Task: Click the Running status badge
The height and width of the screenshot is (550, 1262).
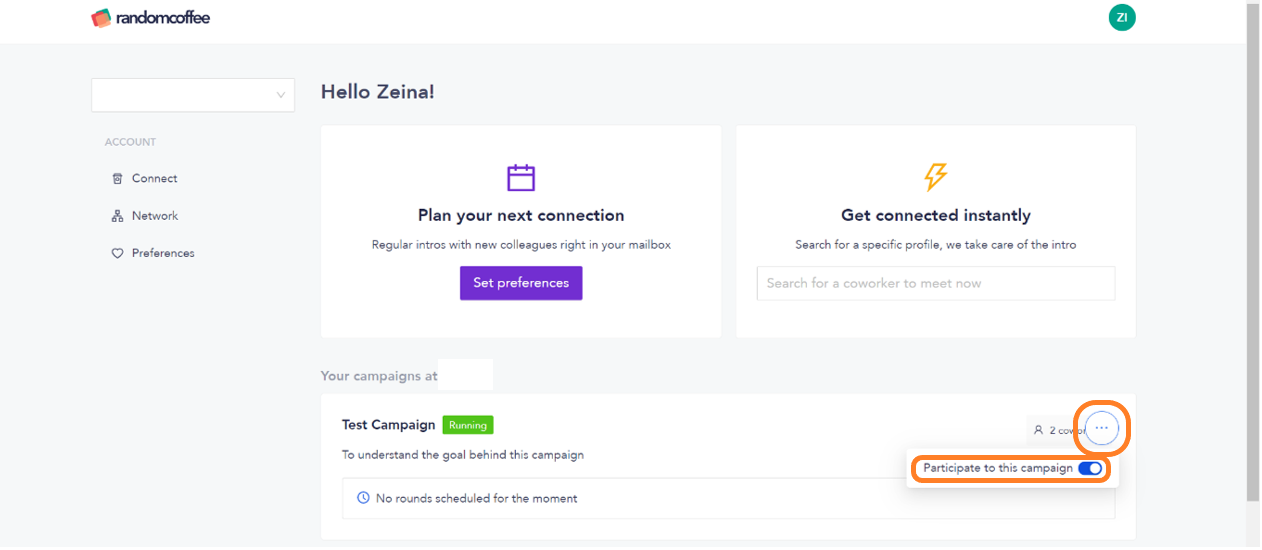Action: (x=468, y=425)
